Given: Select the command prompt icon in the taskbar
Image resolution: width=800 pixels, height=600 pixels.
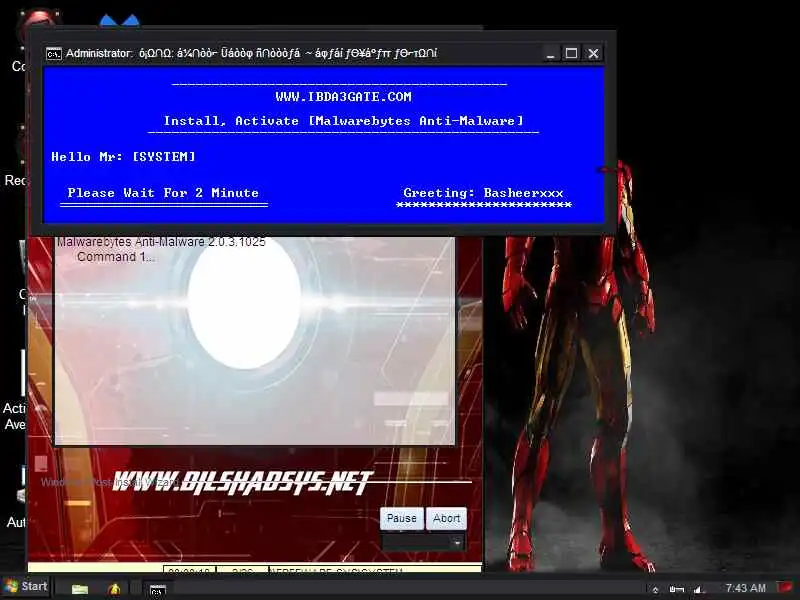Looking at the screenshot, I should click(x=158, y=590).
